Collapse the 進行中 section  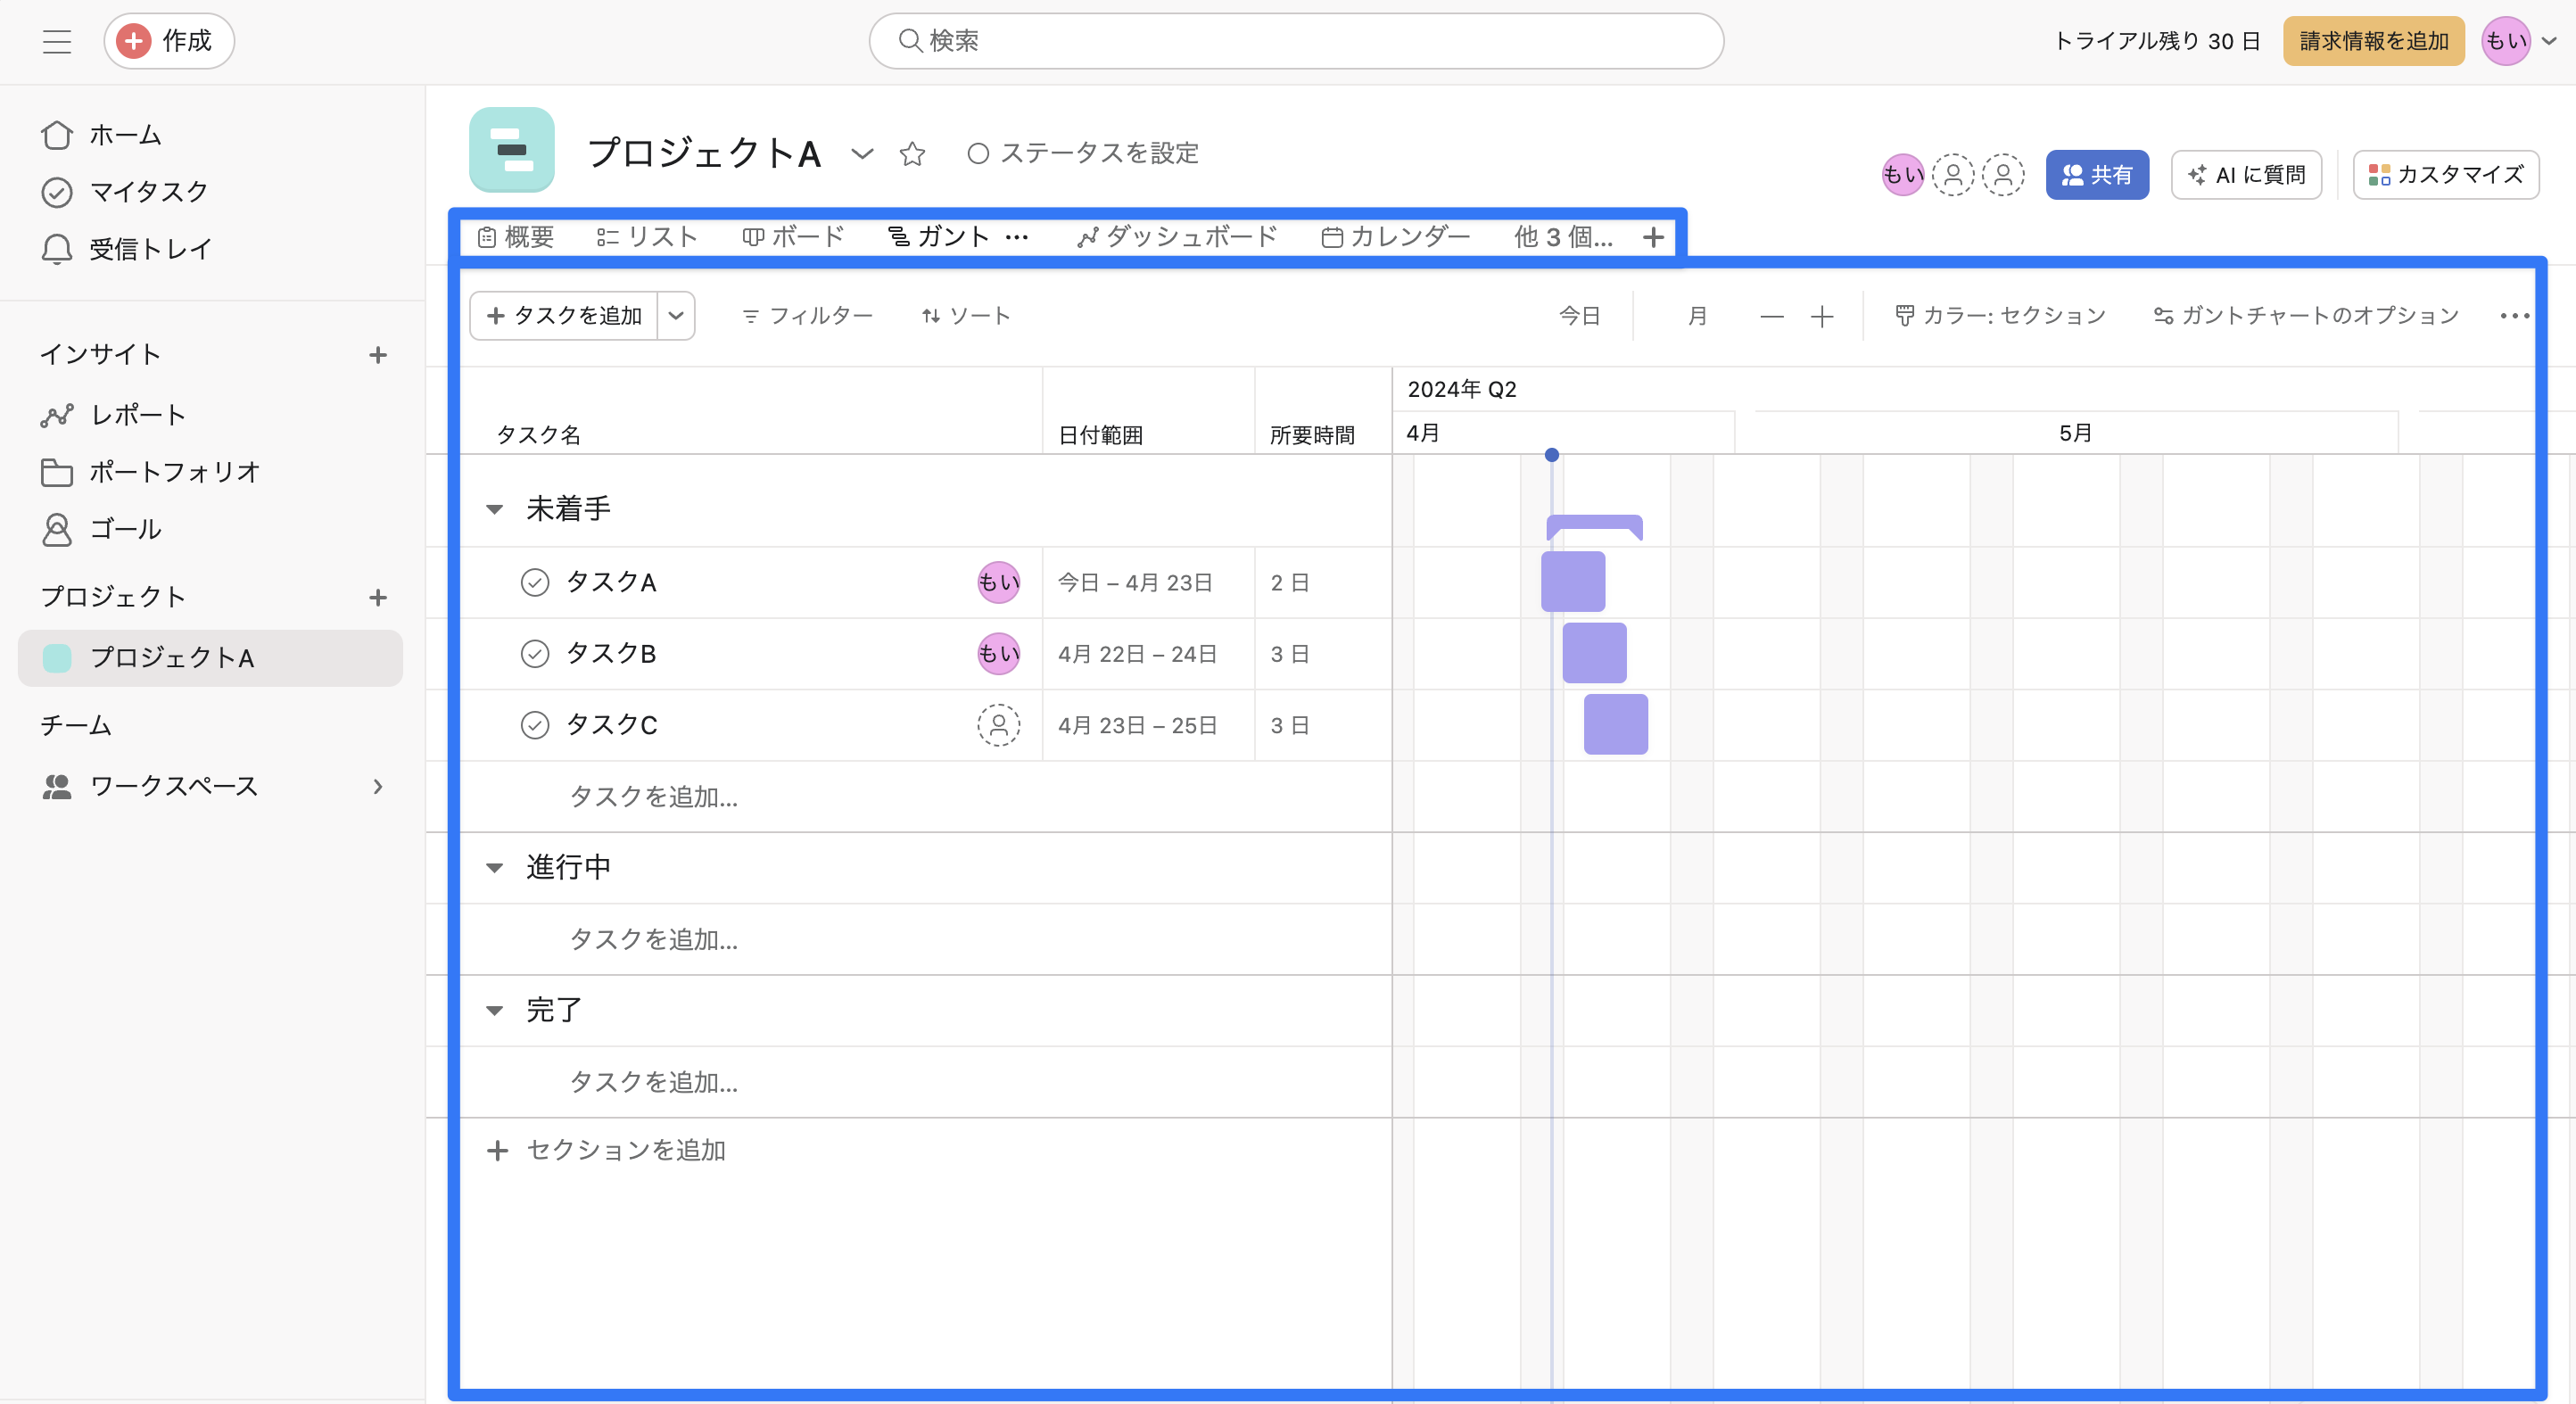494,868
